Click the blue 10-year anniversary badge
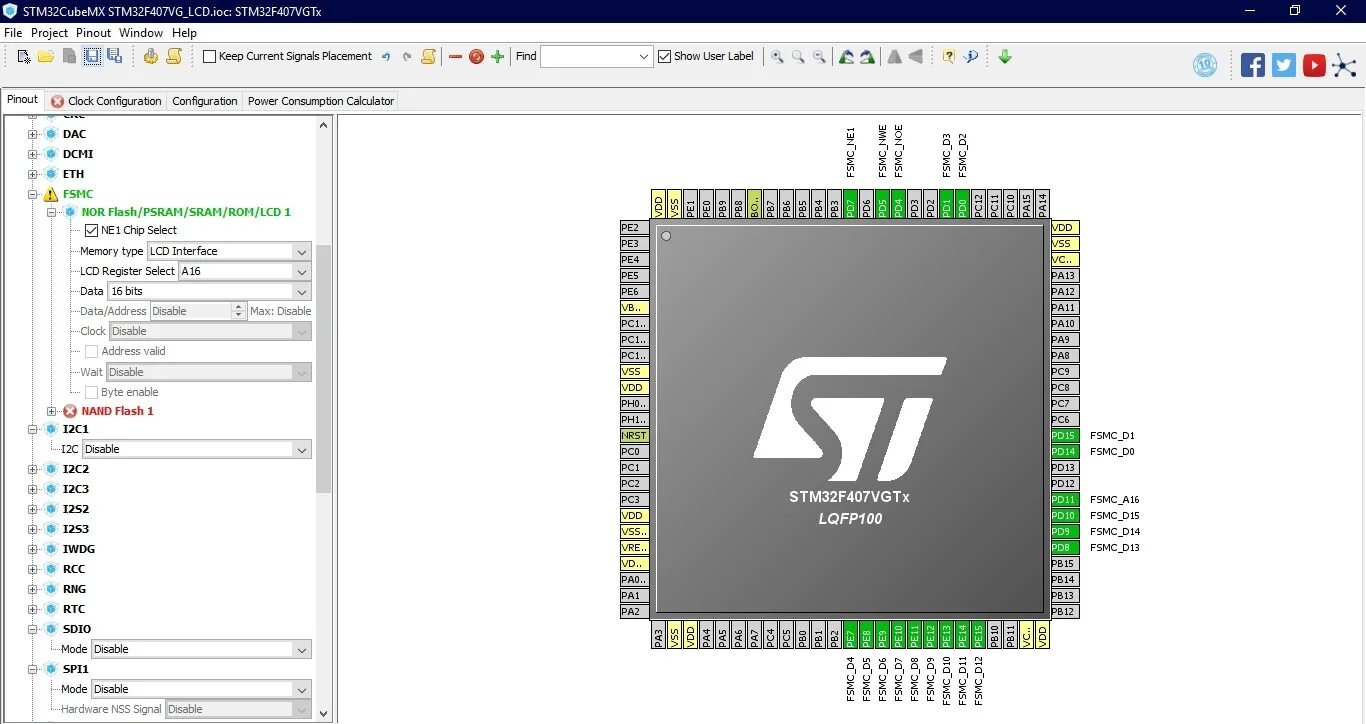This screenshot has width=1366, height=724. click(x=1205, y=66)
